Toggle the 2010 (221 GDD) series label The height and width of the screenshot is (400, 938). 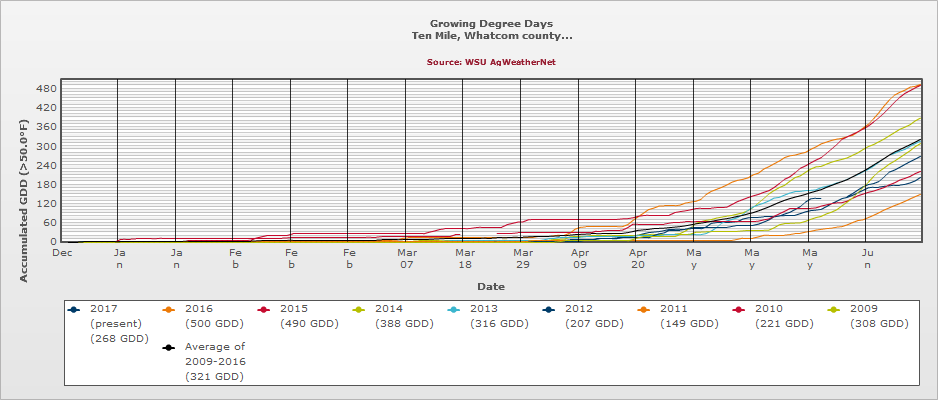coord(783,316)
